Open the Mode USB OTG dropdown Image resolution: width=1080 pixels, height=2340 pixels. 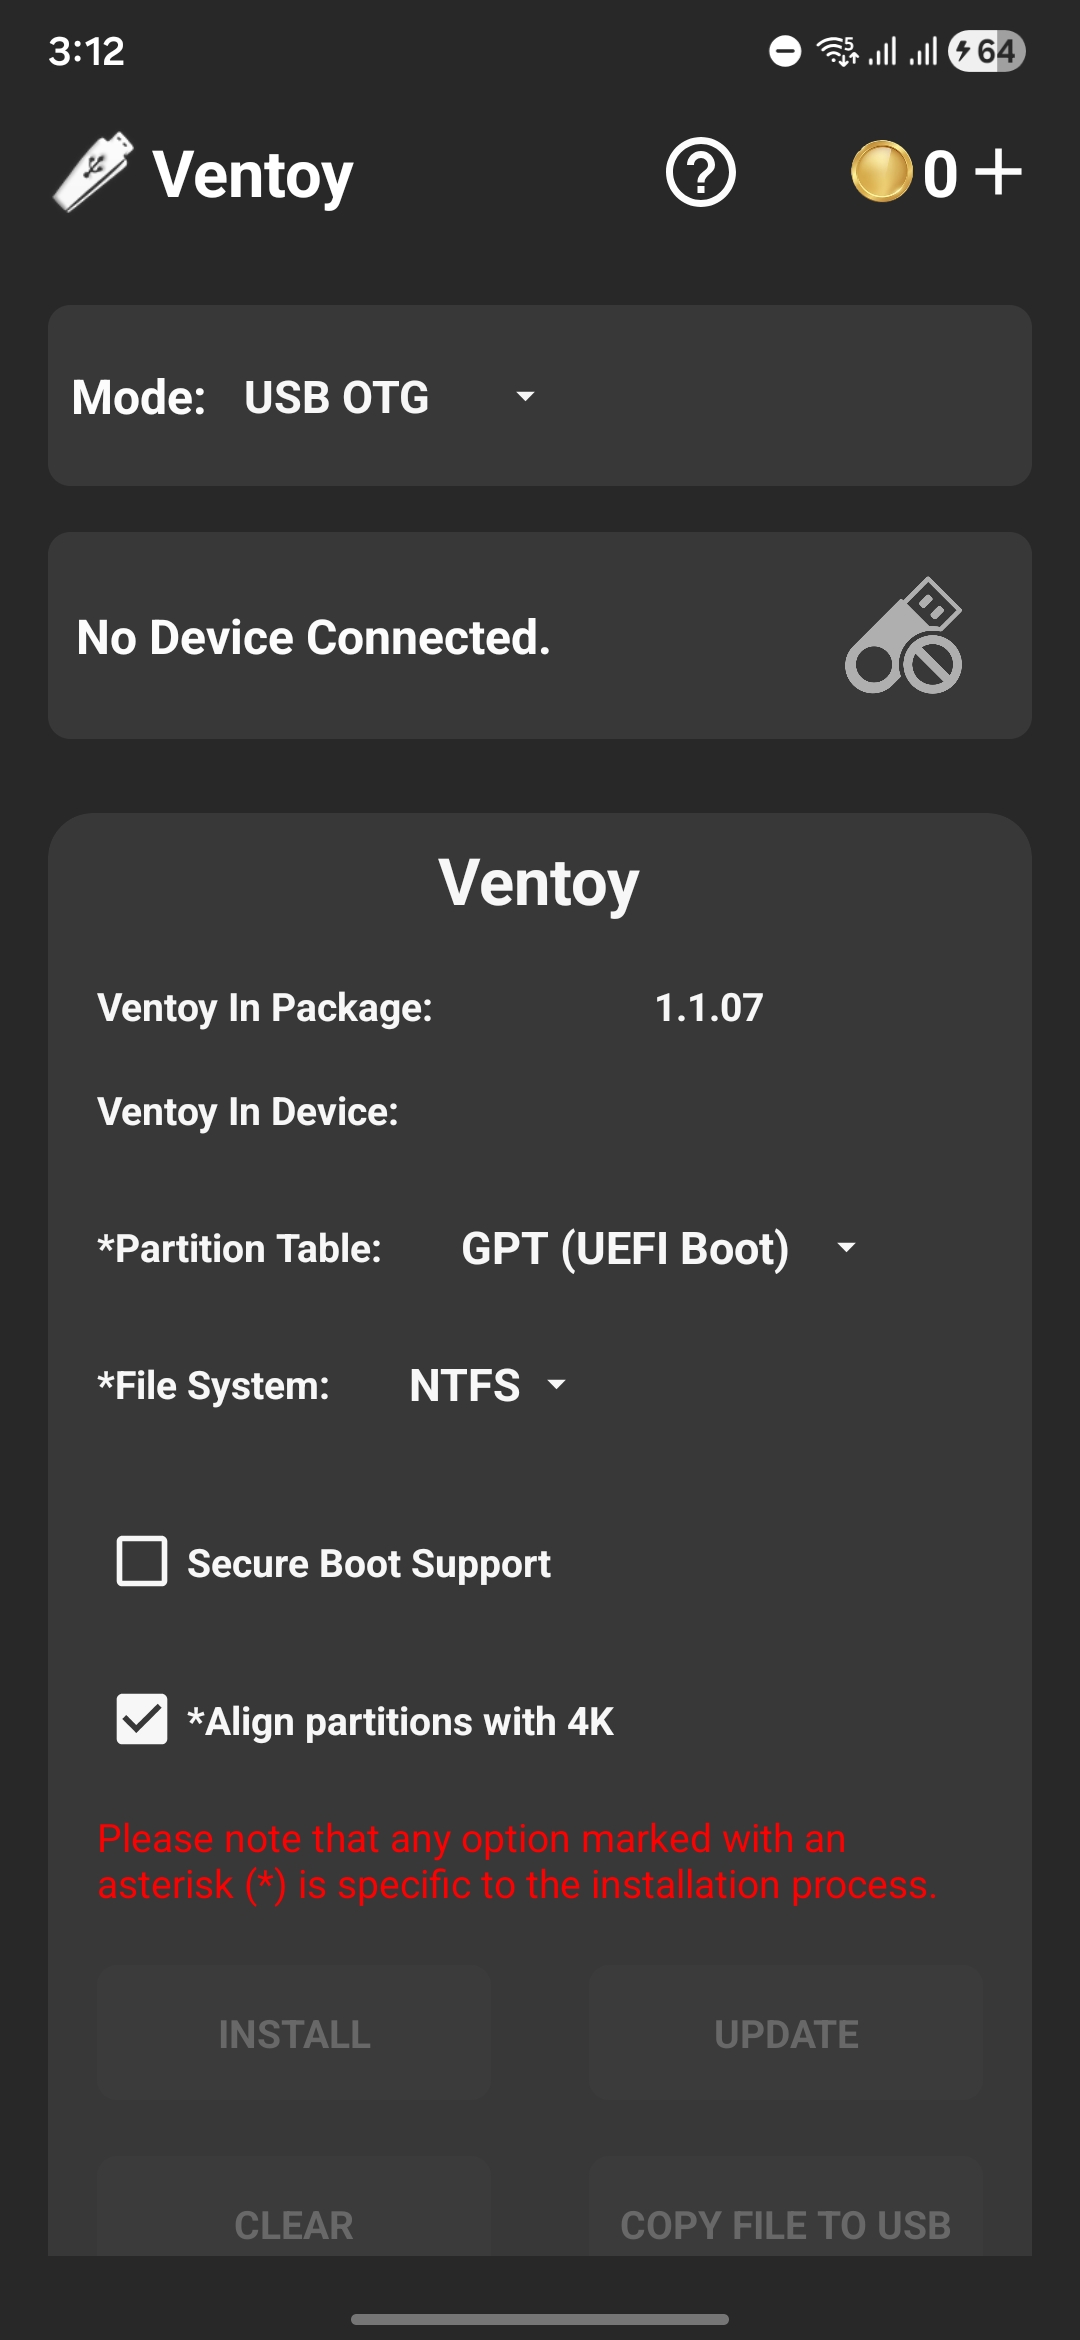390,397
